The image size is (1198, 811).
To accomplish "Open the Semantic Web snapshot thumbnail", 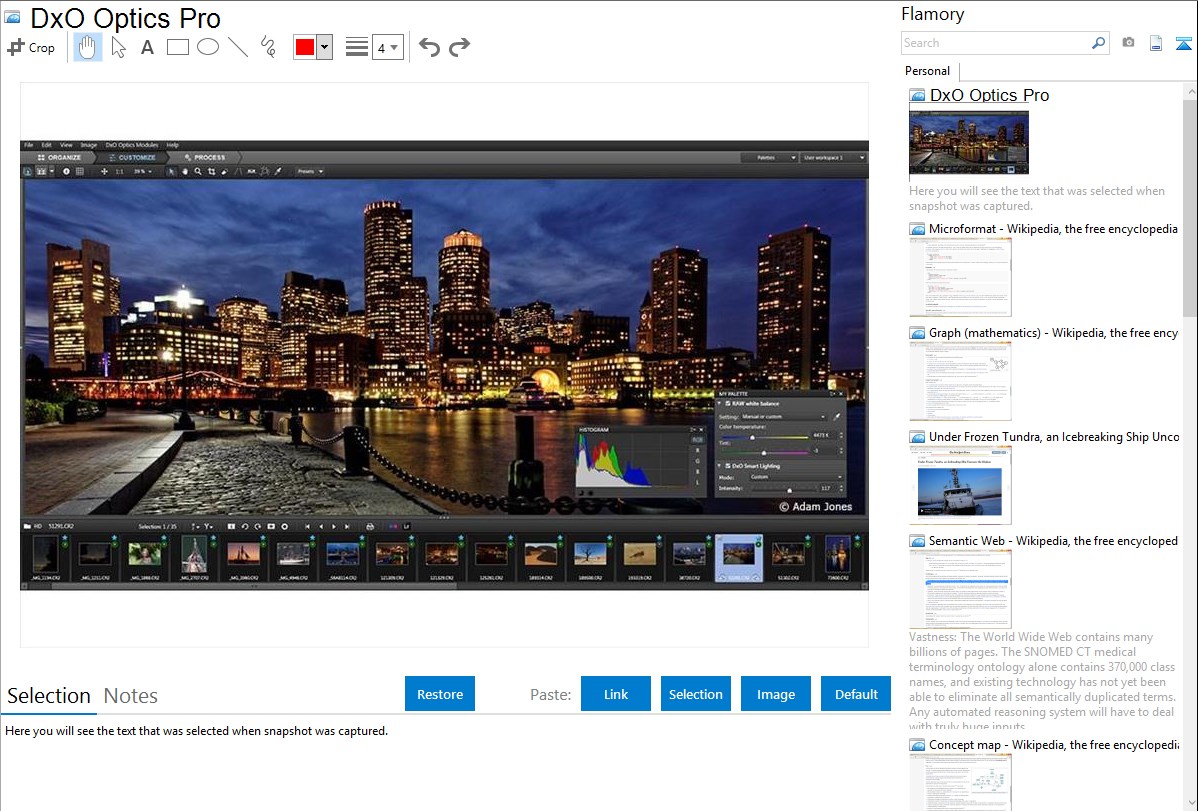I will click(960, 589).
